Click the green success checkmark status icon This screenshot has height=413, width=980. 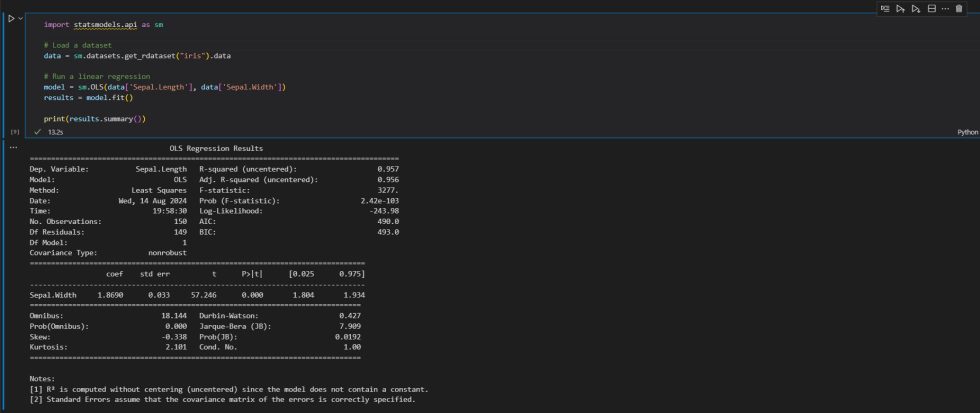pos(37,131)
